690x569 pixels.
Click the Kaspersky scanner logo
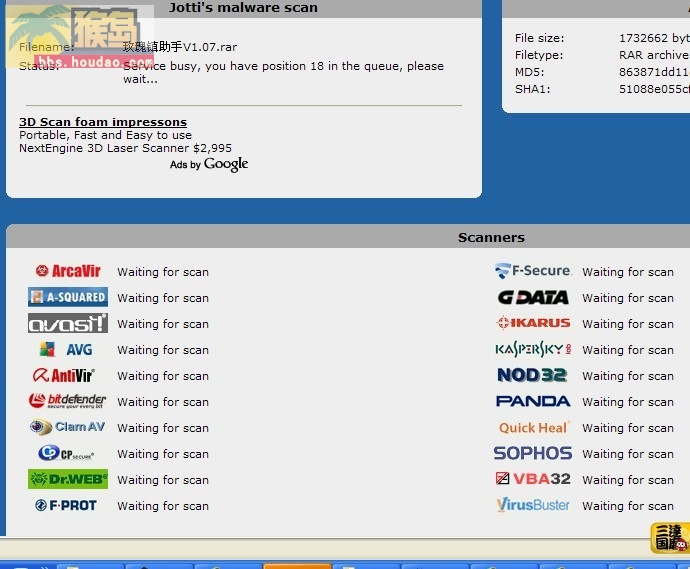coord(533,349)
